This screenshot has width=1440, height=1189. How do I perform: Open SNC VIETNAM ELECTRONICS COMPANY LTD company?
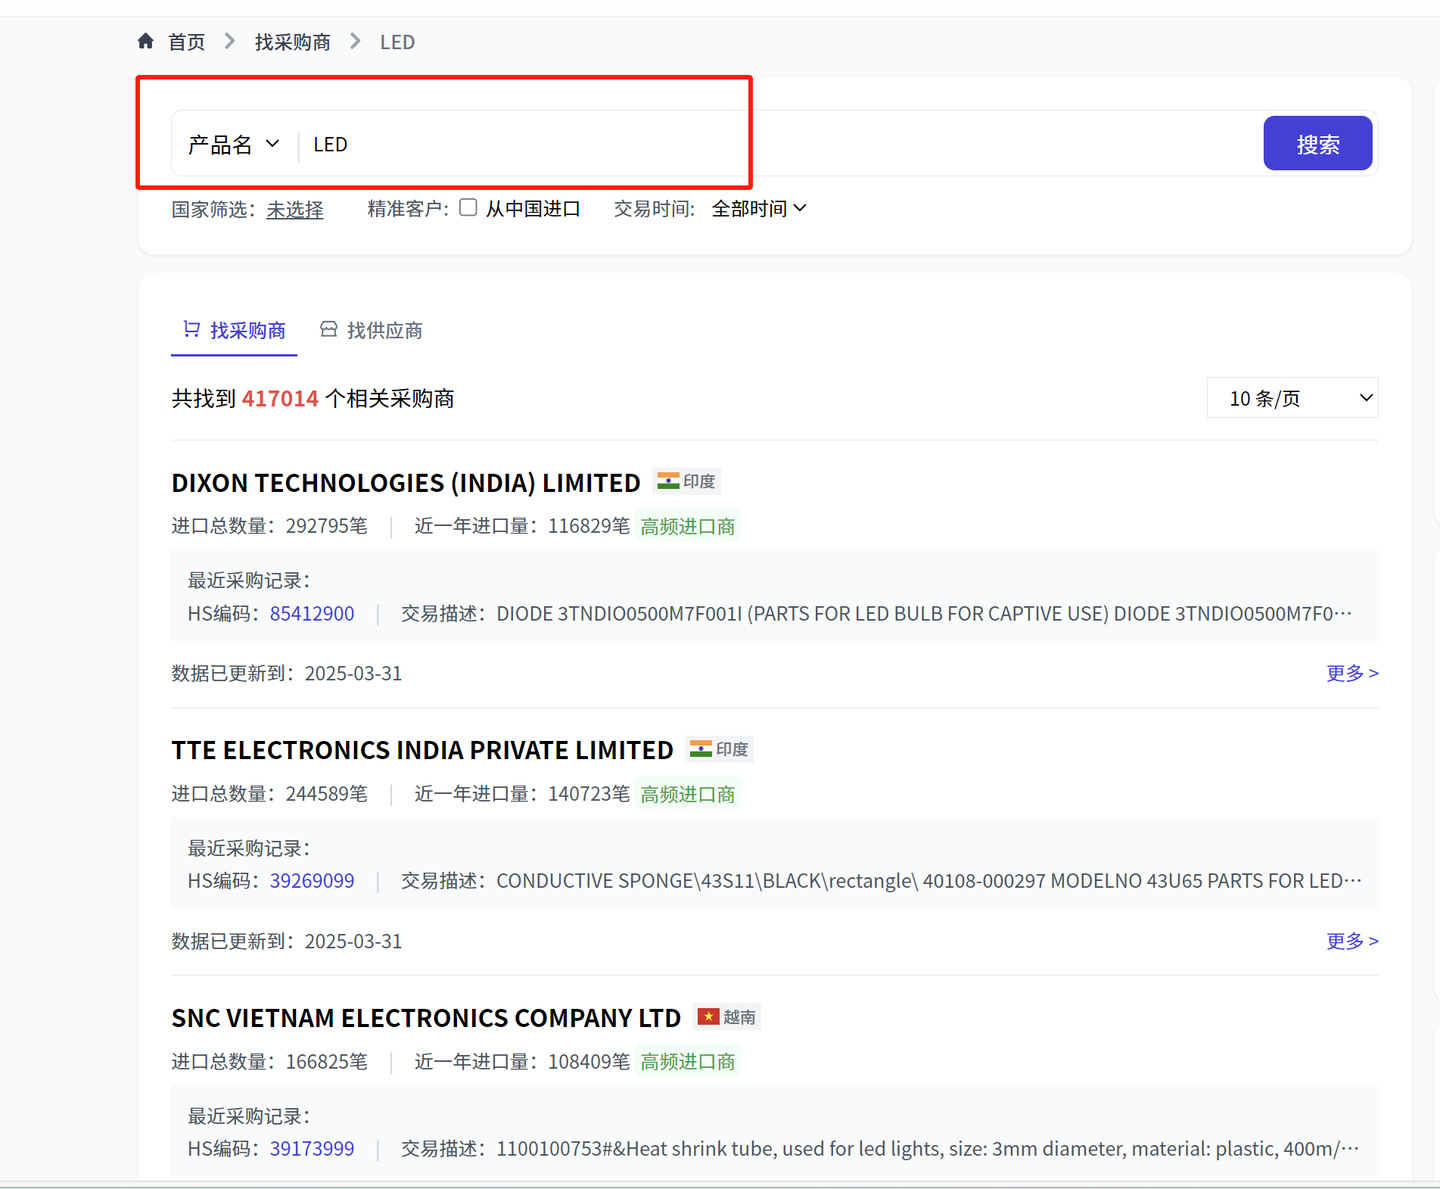coord(426,1018)
